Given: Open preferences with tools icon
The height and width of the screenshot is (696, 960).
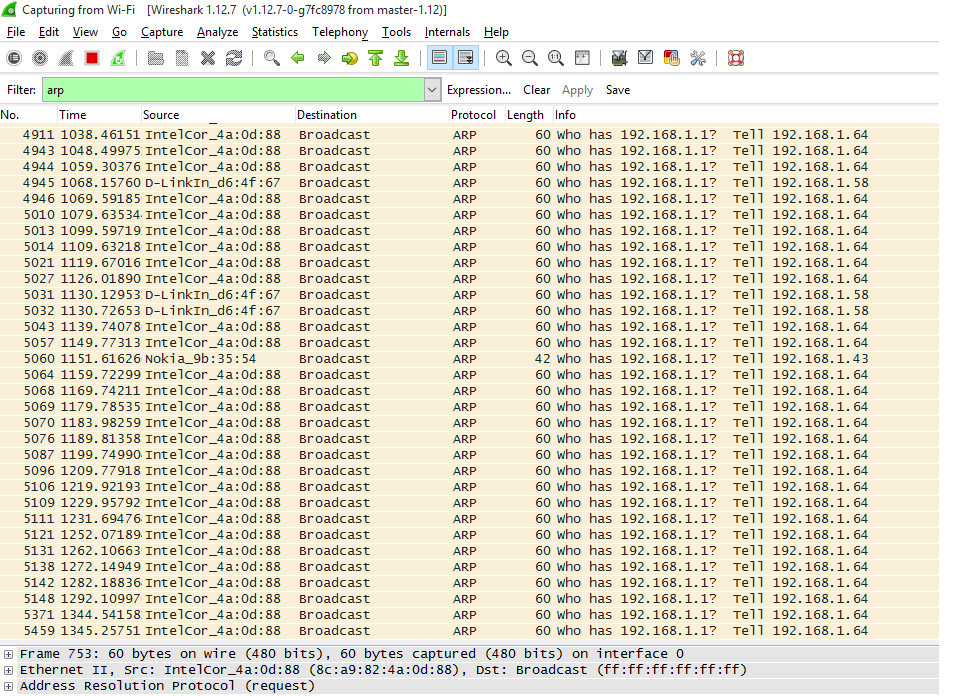Looking at the screenshot, I should pyautogui.click(x=698, y=58).
